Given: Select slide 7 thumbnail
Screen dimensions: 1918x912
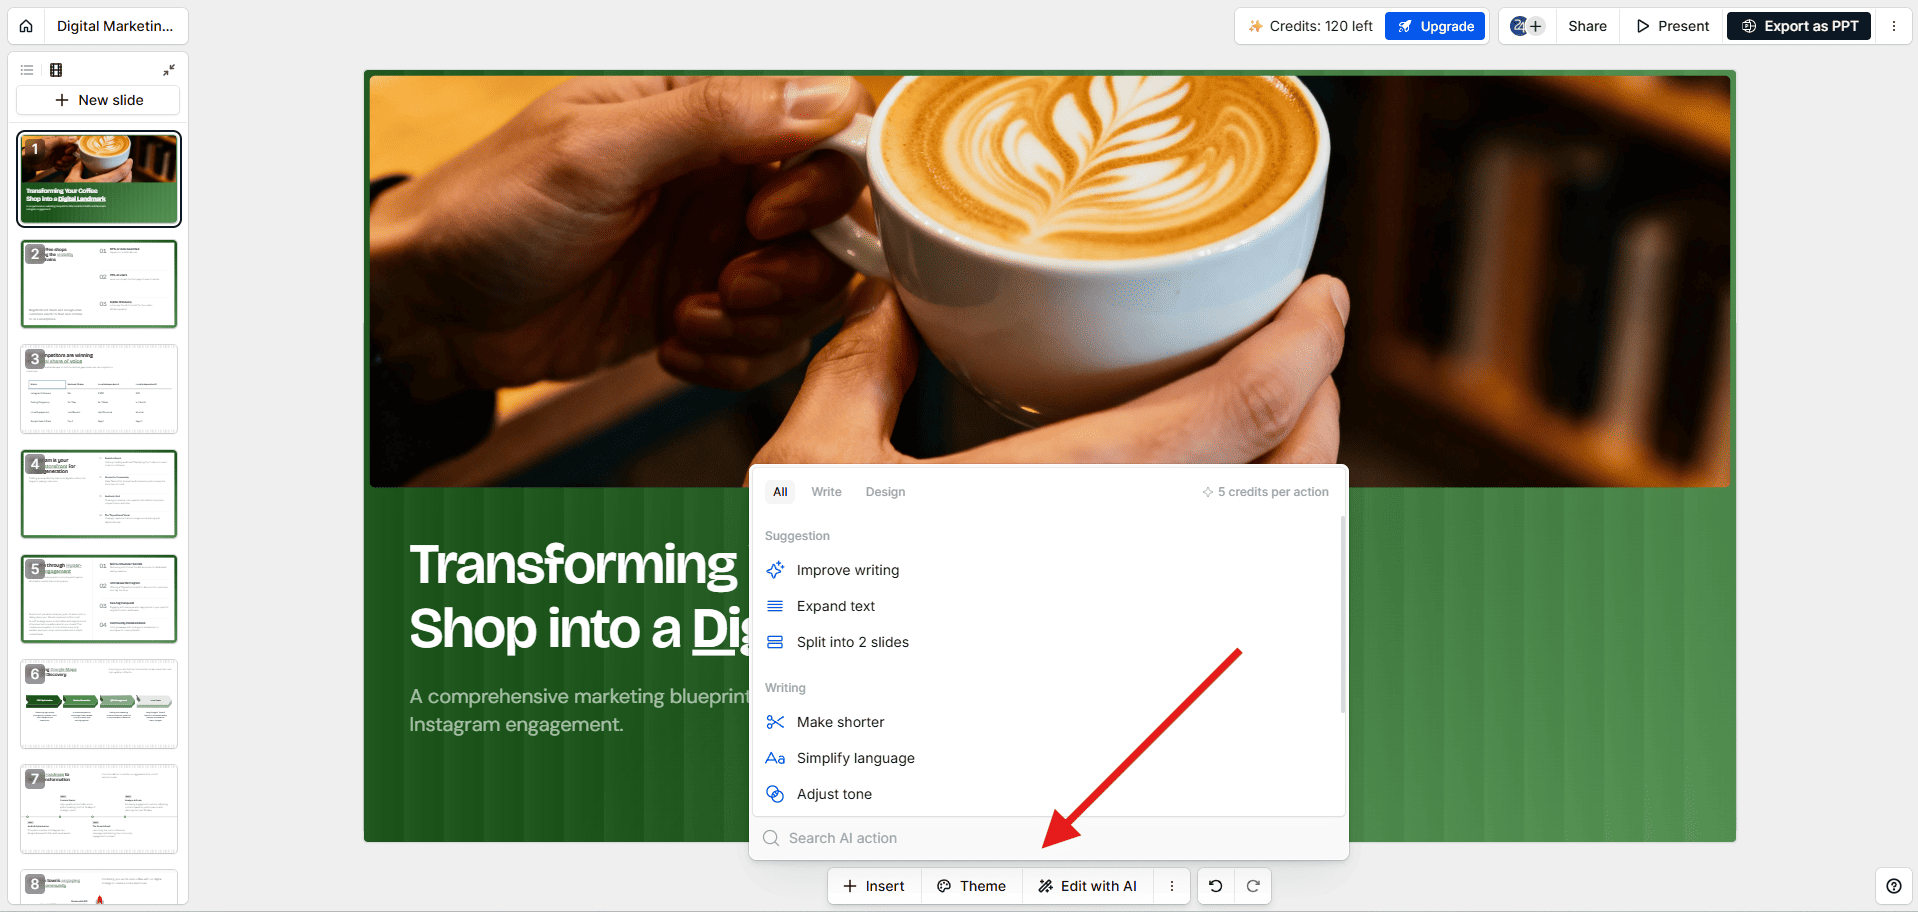Looking at the screenshot, I should pyautogui.click(x=99, y=809).
